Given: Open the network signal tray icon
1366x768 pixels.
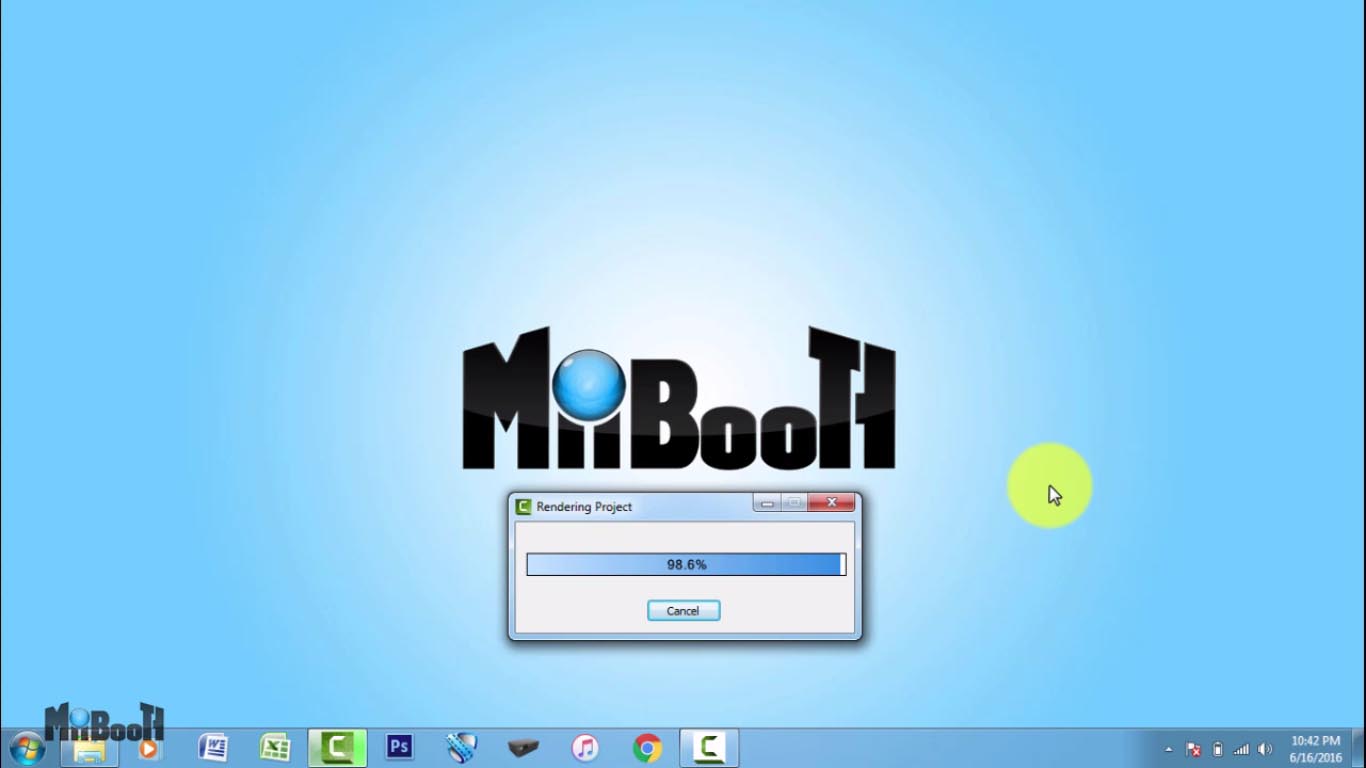Looking at the screenshot, I should pos(1241,749).
